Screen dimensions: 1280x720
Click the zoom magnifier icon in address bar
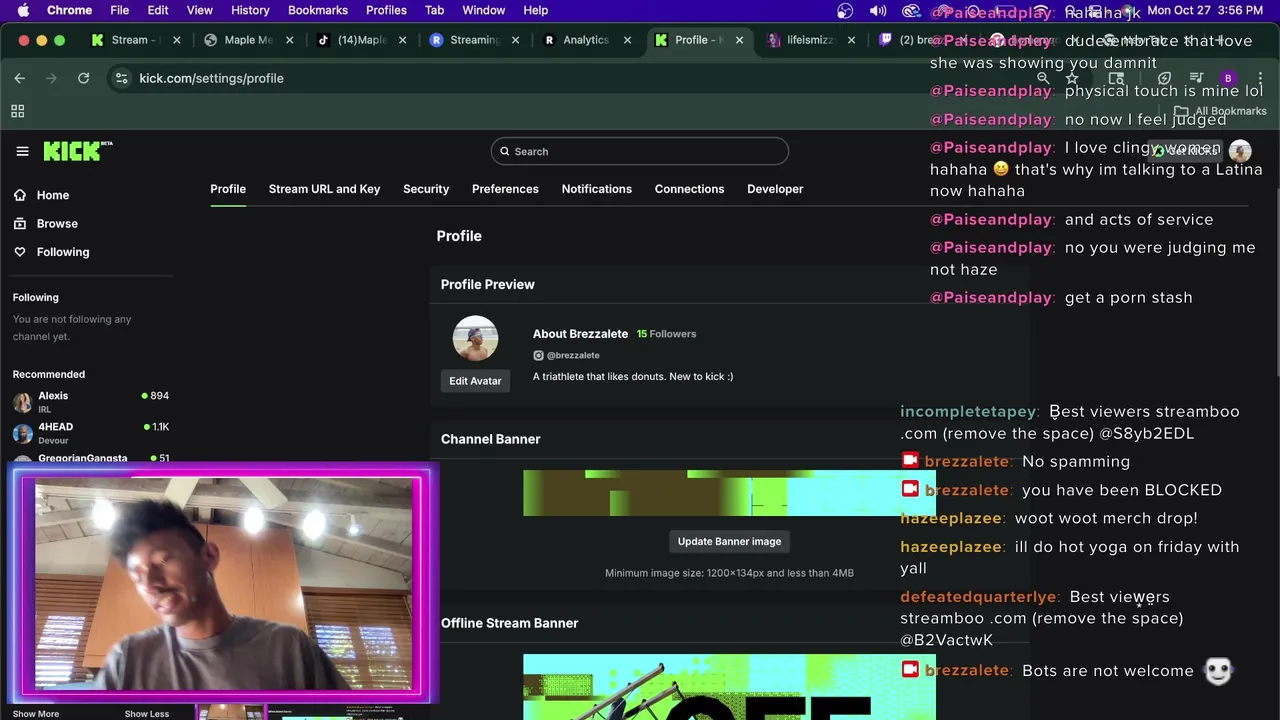click(1043, 78)
